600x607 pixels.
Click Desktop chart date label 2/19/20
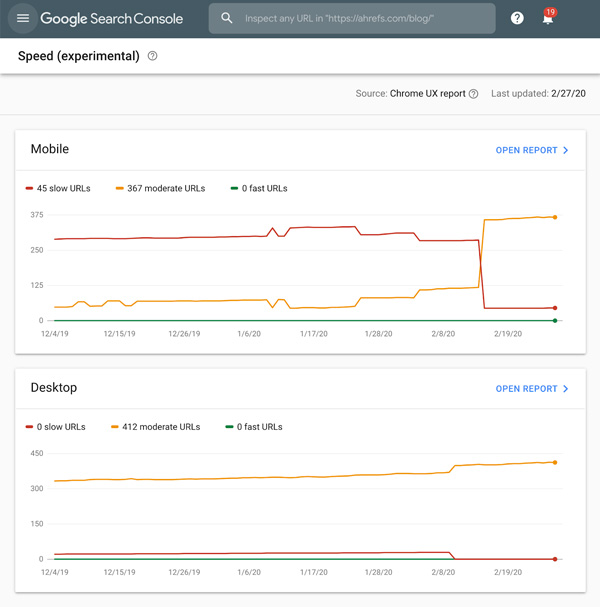(508, 572)
